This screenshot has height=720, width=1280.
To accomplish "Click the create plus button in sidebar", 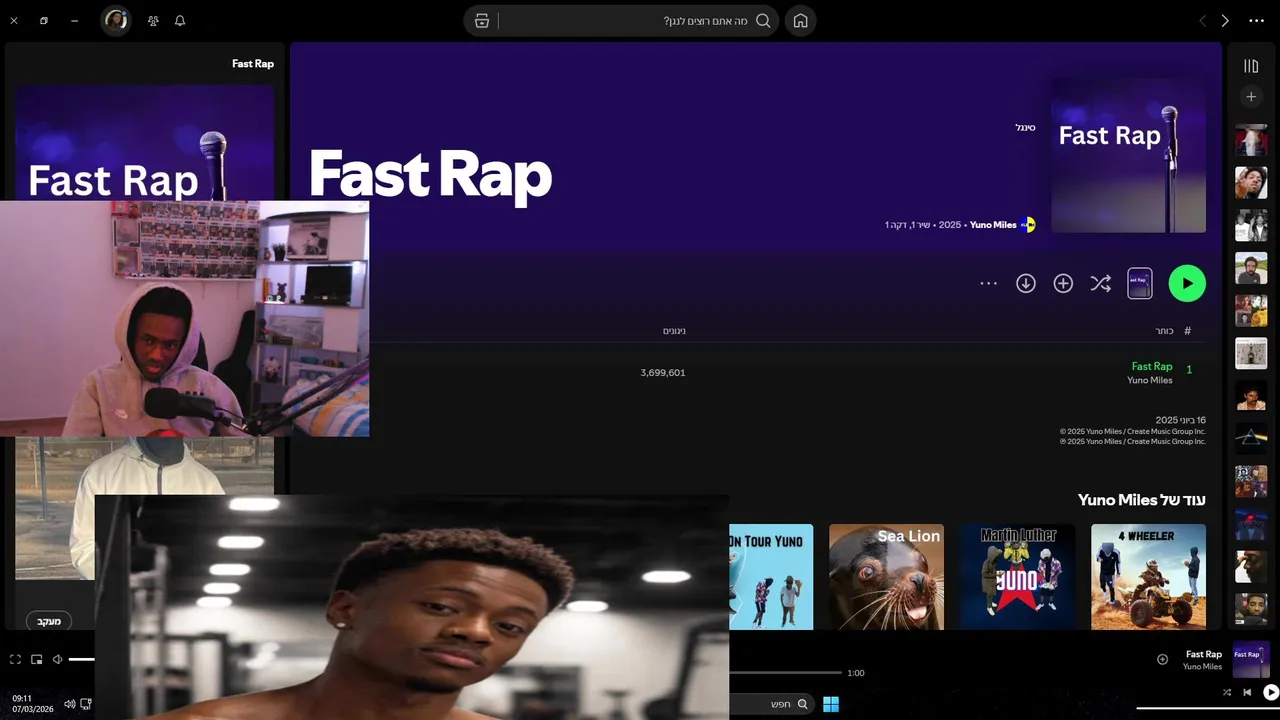I will tap(1251, 97).
